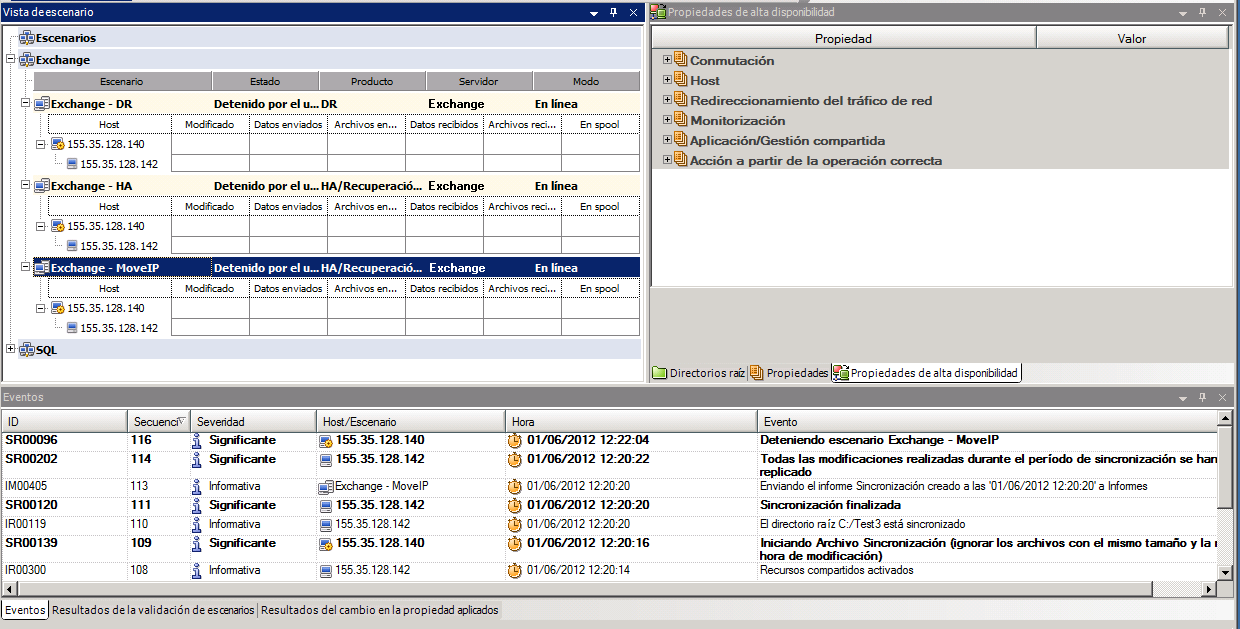Click the Valor column header
This screenshot has width=1240, height=629.
coord(1131,39)
